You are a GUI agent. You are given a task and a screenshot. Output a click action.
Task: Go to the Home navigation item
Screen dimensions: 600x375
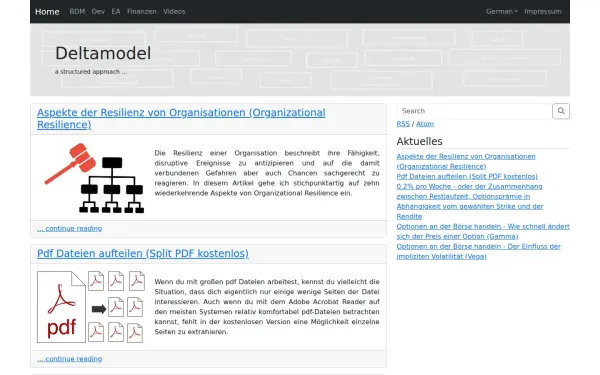tap(47, 11)
